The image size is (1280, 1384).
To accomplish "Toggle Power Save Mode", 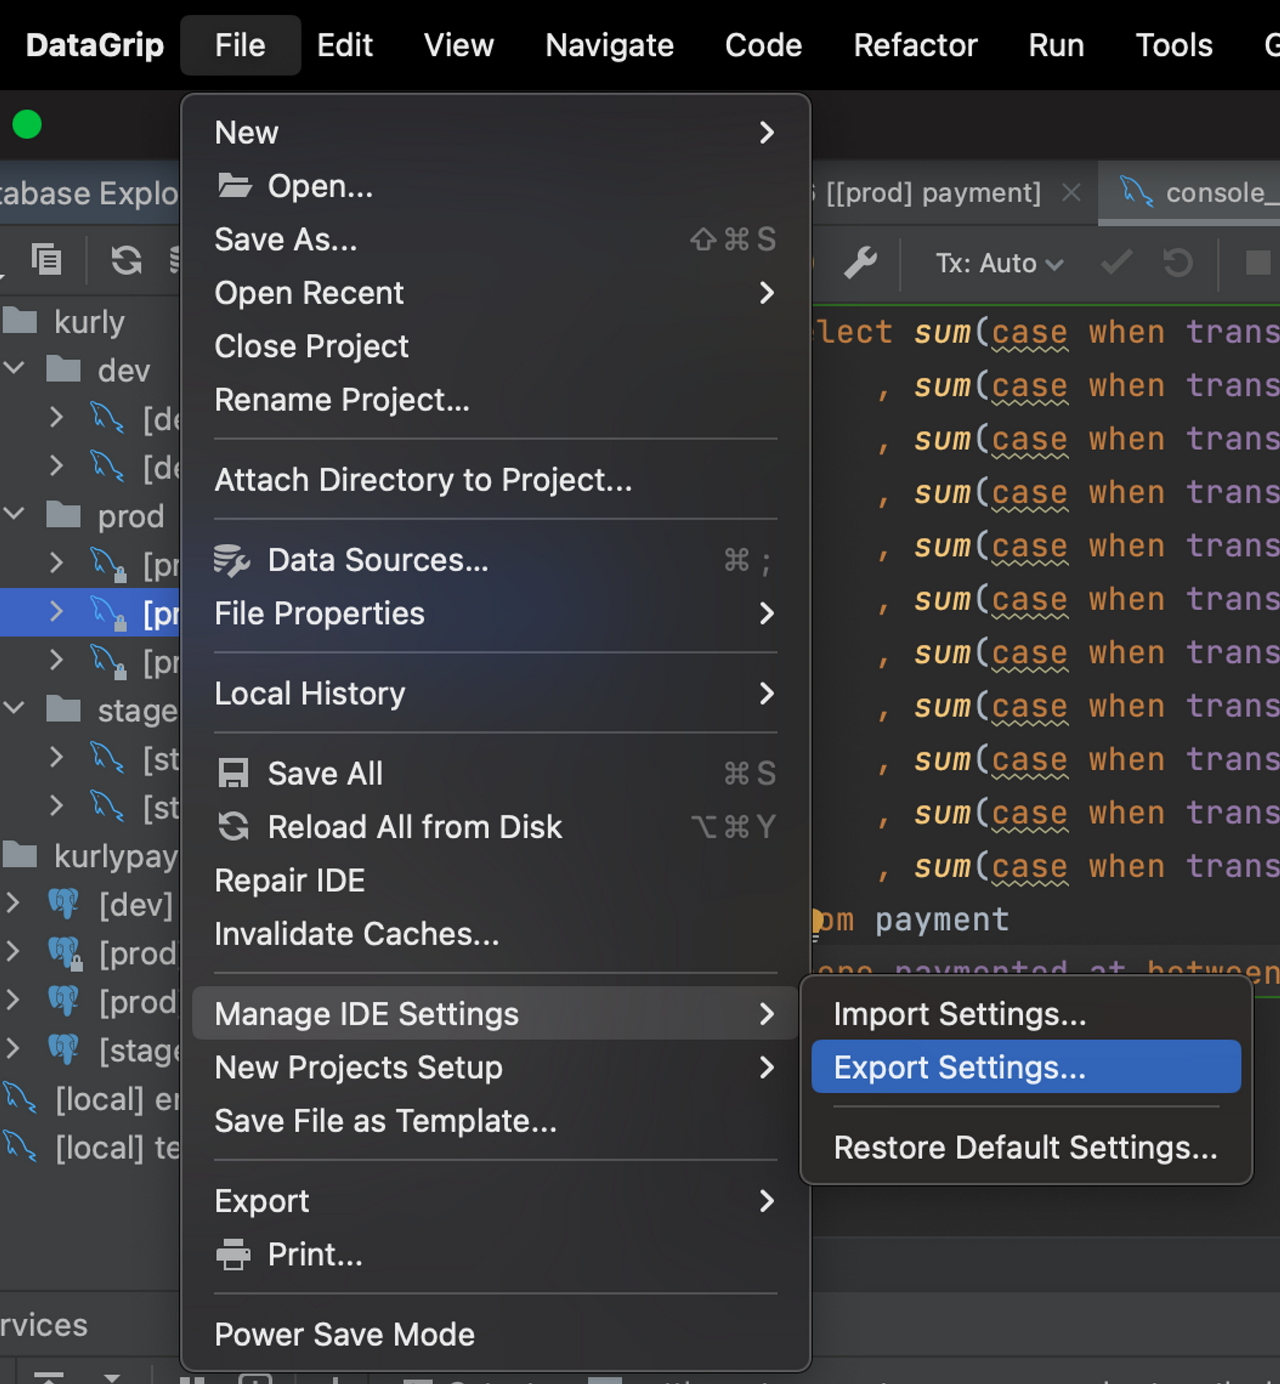I will (x=495, y=1334).
